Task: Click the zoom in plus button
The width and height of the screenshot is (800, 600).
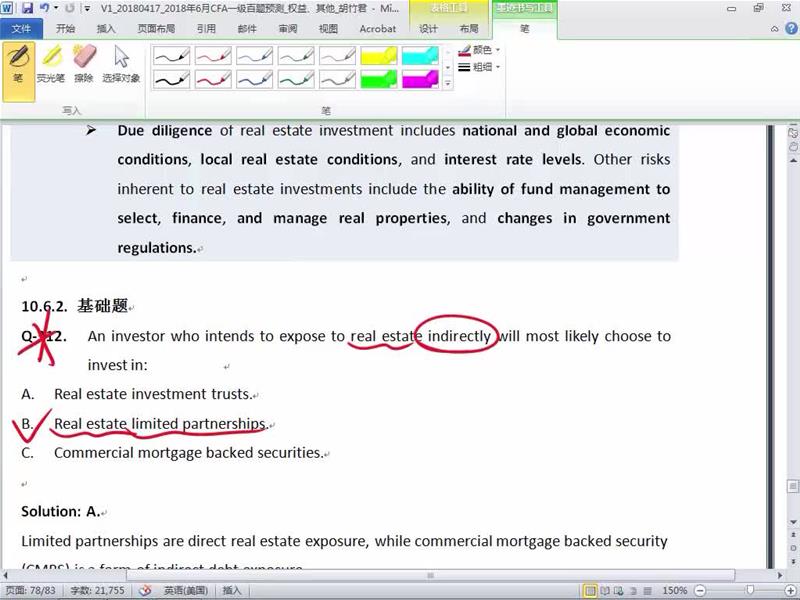Action: pyautogui.click(x=790, y=591)
